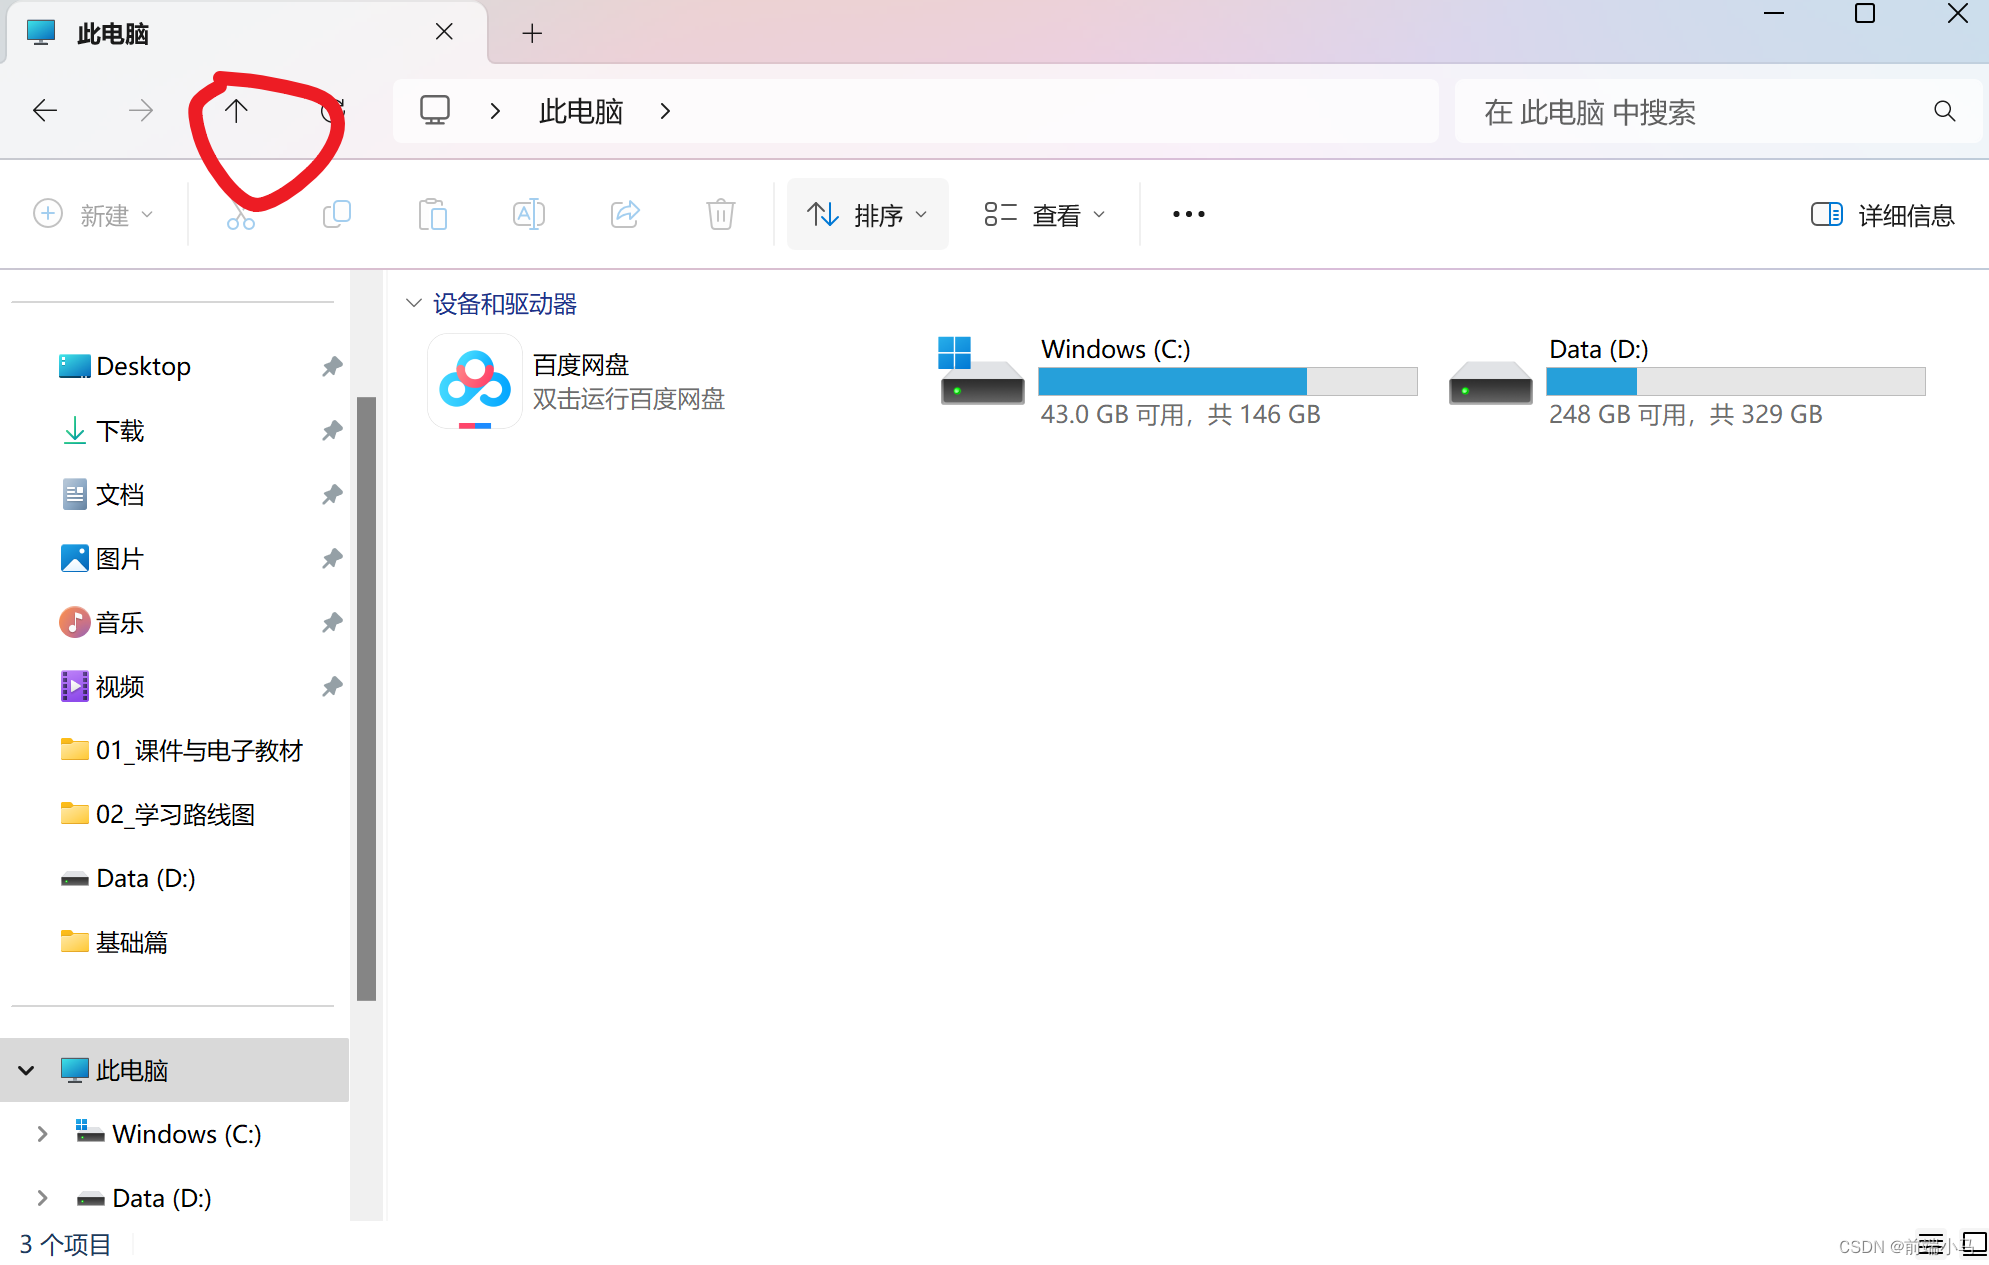Click the cut scissors icon
Viewport: 1989px width, 1265px height.
(240, 215)
